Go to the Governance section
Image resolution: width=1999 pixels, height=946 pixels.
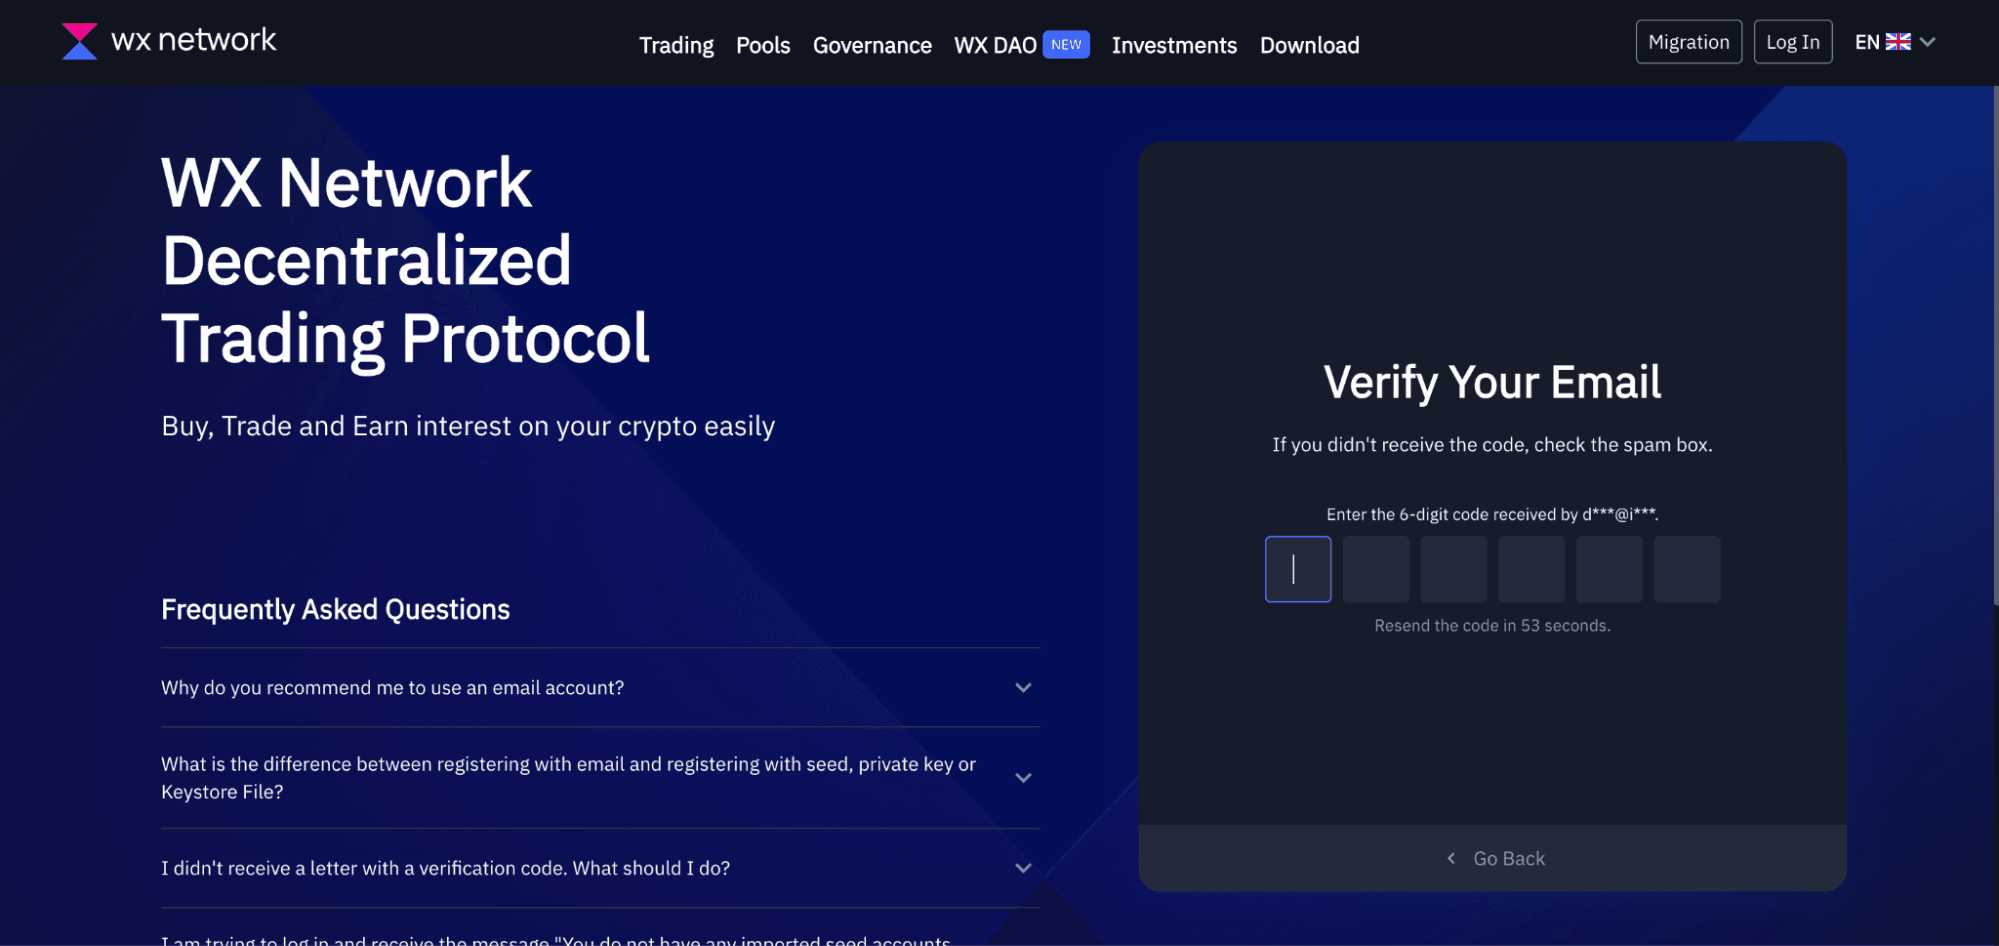872,45
